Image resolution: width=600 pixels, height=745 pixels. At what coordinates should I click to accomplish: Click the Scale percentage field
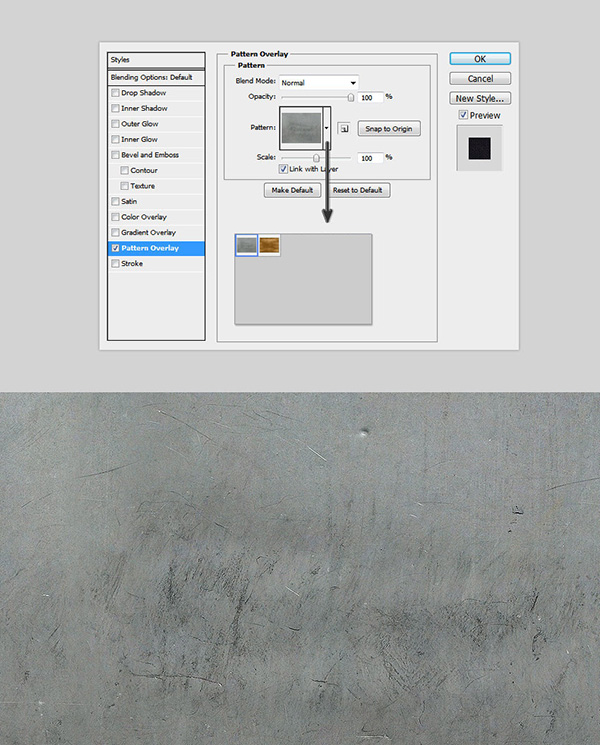tap(369, 158)
